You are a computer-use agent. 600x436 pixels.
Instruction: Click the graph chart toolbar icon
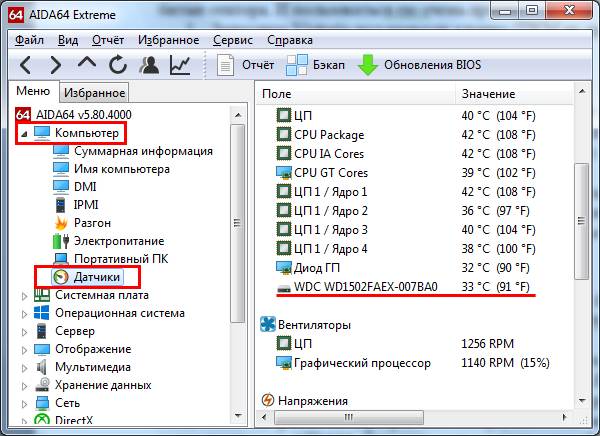coord(180,65)
